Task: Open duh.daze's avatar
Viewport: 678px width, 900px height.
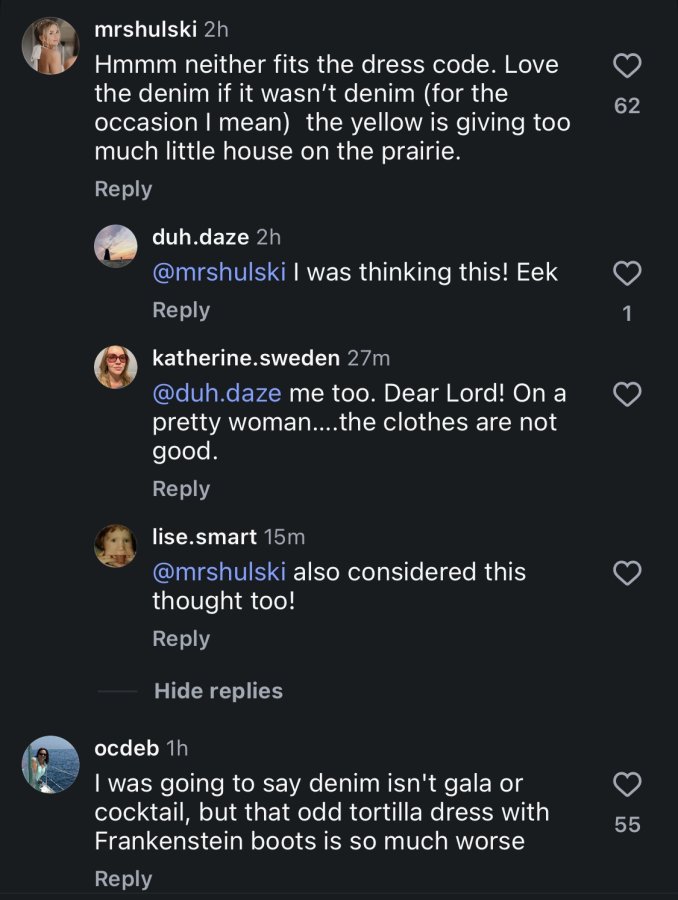Action: pyautogui.click(x=115, y=246)
